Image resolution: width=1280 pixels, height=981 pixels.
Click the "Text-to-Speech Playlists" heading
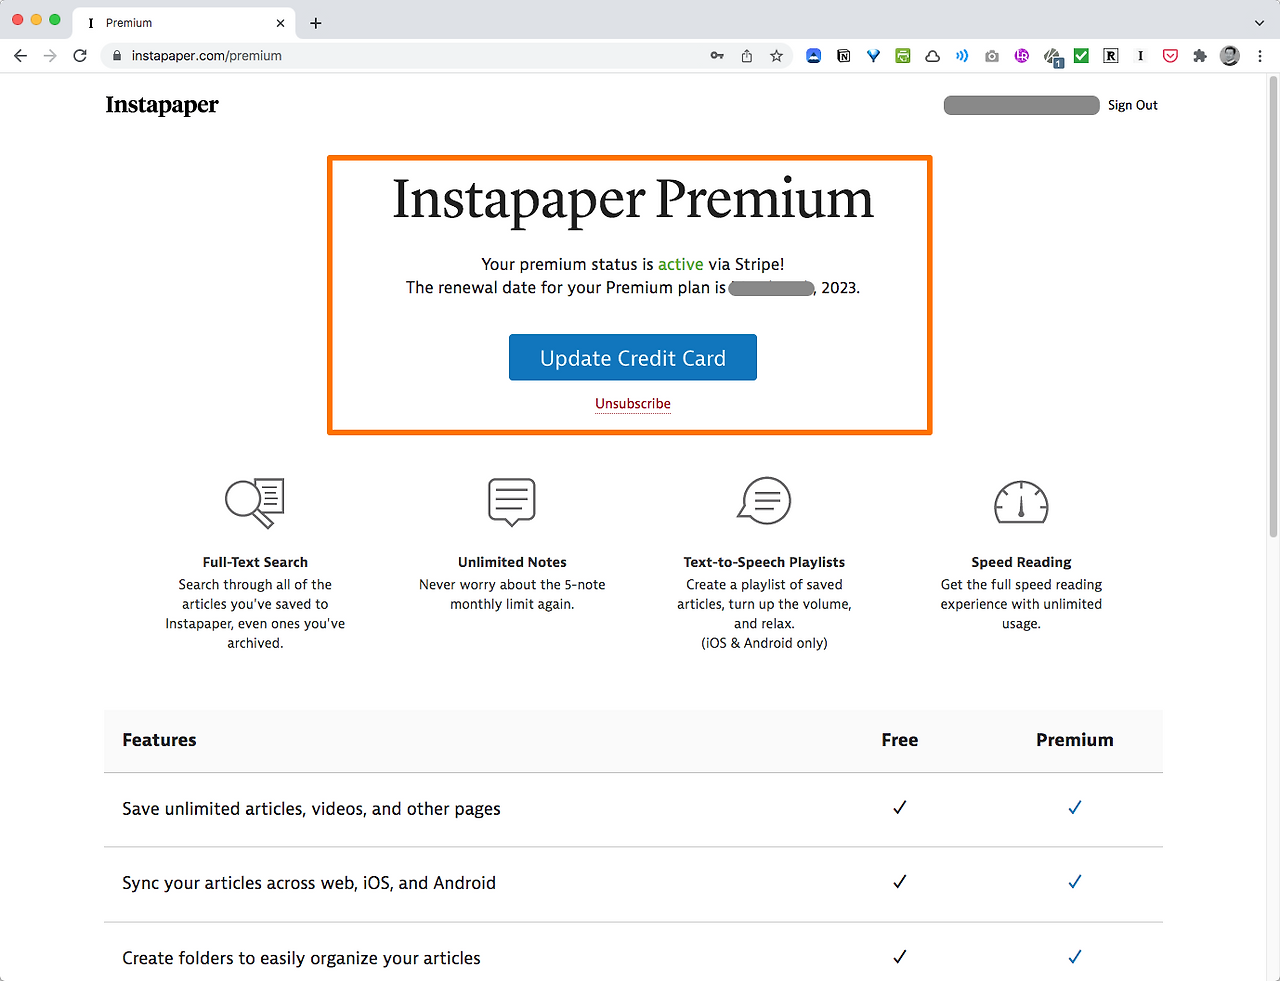click(x=764, y=562)
